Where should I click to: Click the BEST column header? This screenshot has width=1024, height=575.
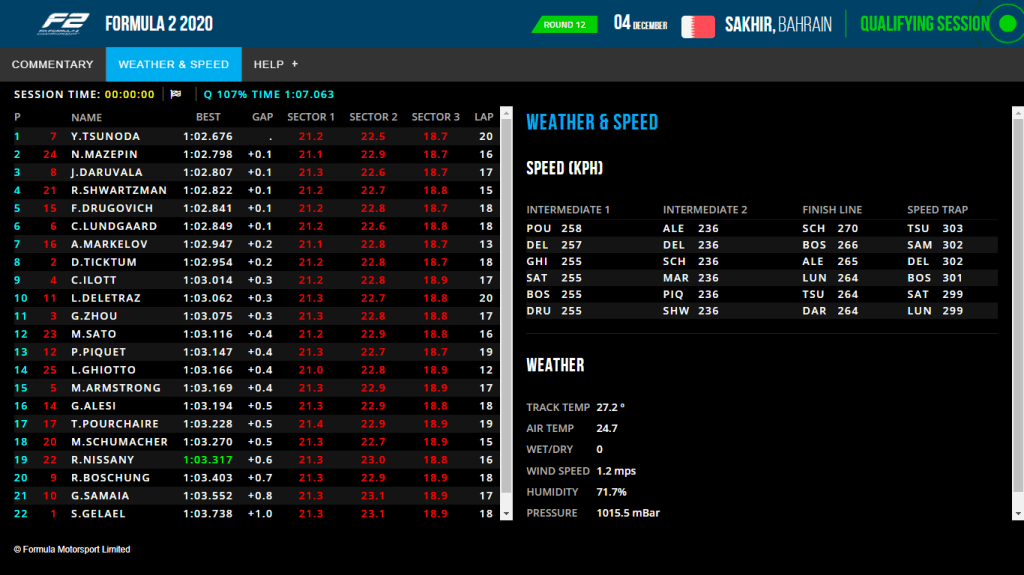(208, 117)
